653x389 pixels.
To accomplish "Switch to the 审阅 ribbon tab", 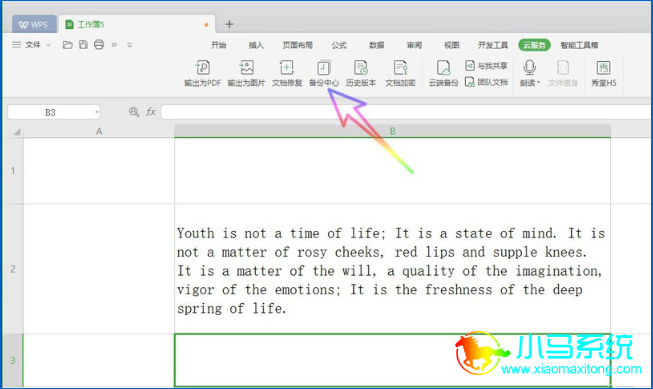I will coord(414,45).
